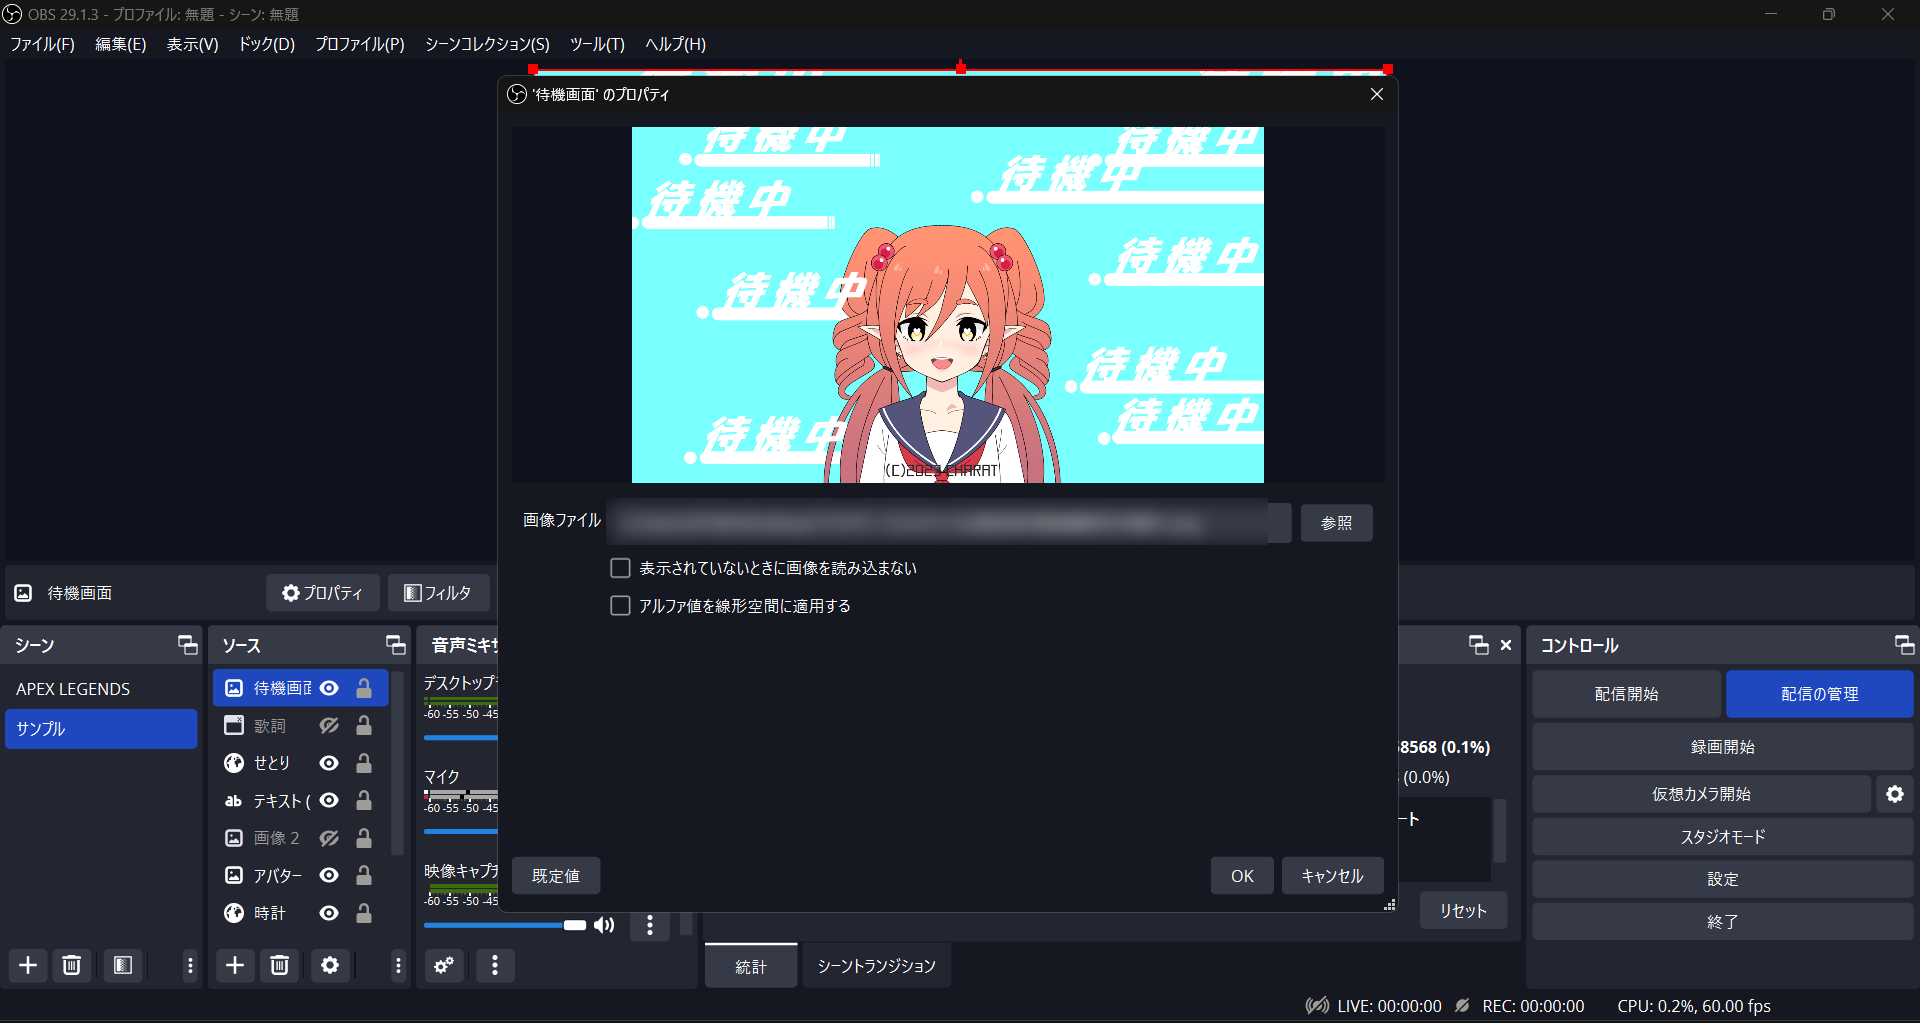Image resolution: width=1920 pixels, height=1023 pixels.
Task: Open the ヘルプ(H) menu
Action: pyautogui.click(x=675, y=44)
